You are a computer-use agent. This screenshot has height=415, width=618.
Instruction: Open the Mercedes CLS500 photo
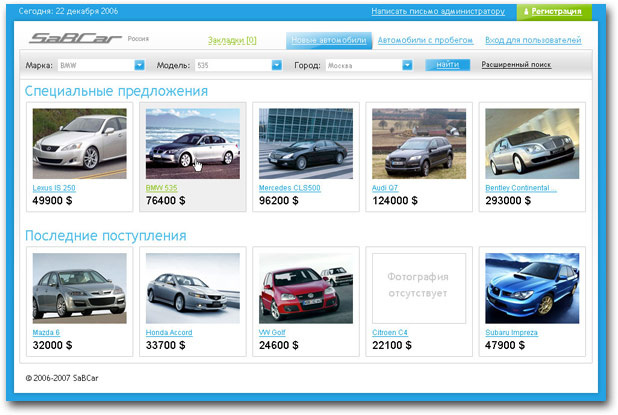306,144
